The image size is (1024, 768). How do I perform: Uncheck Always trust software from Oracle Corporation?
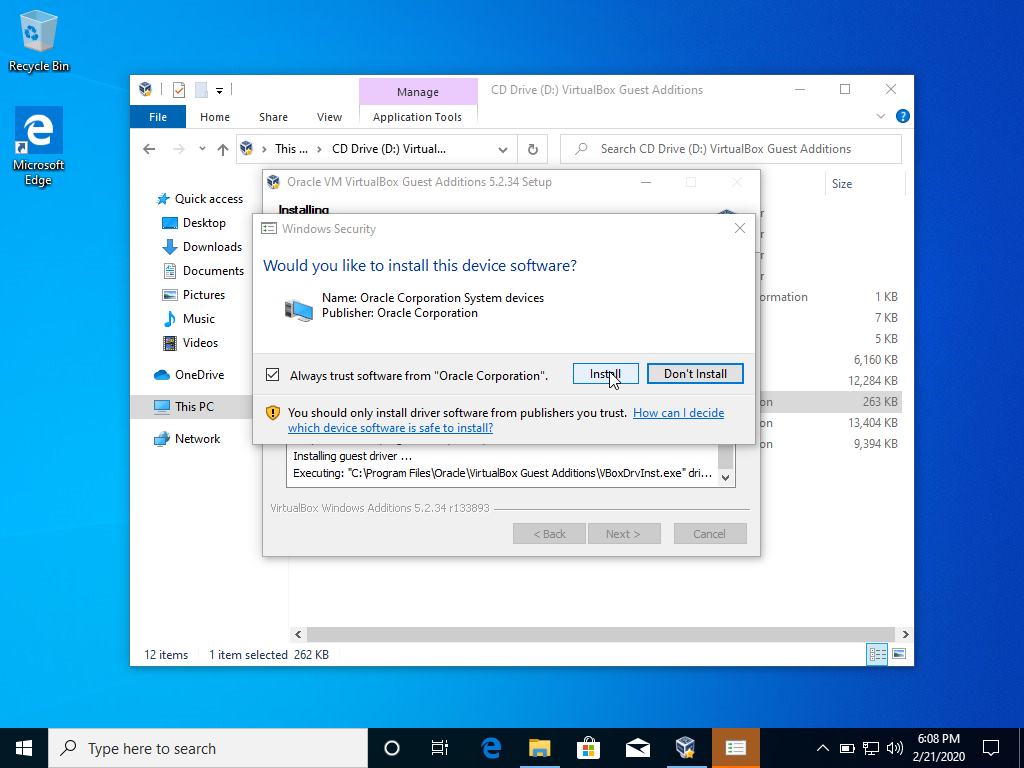pos(272,375)
